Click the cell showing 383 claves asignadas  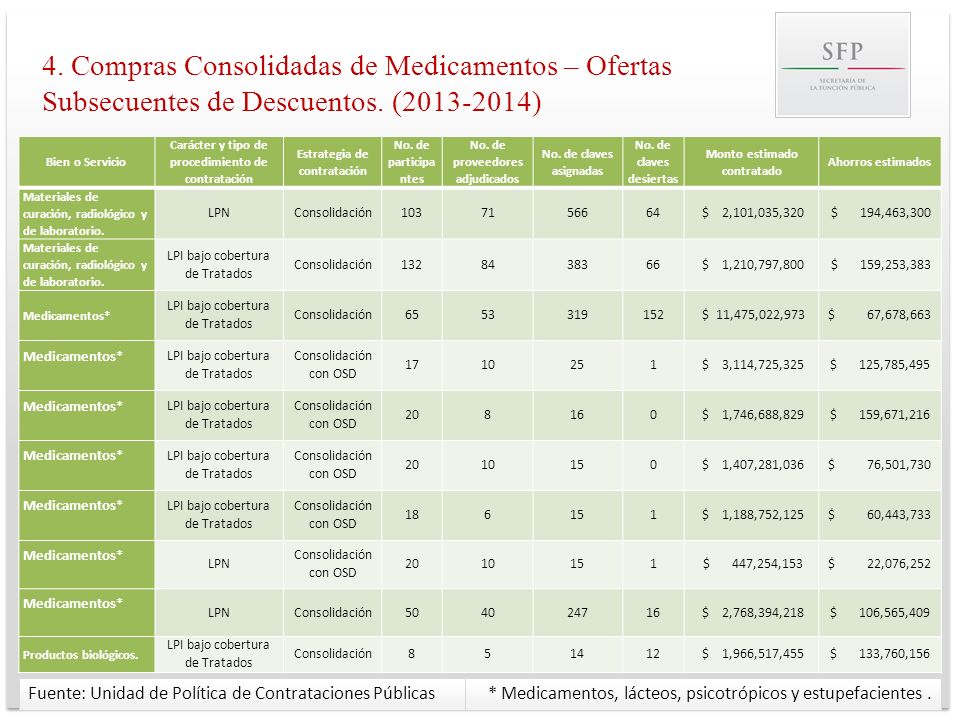point(577,264)
